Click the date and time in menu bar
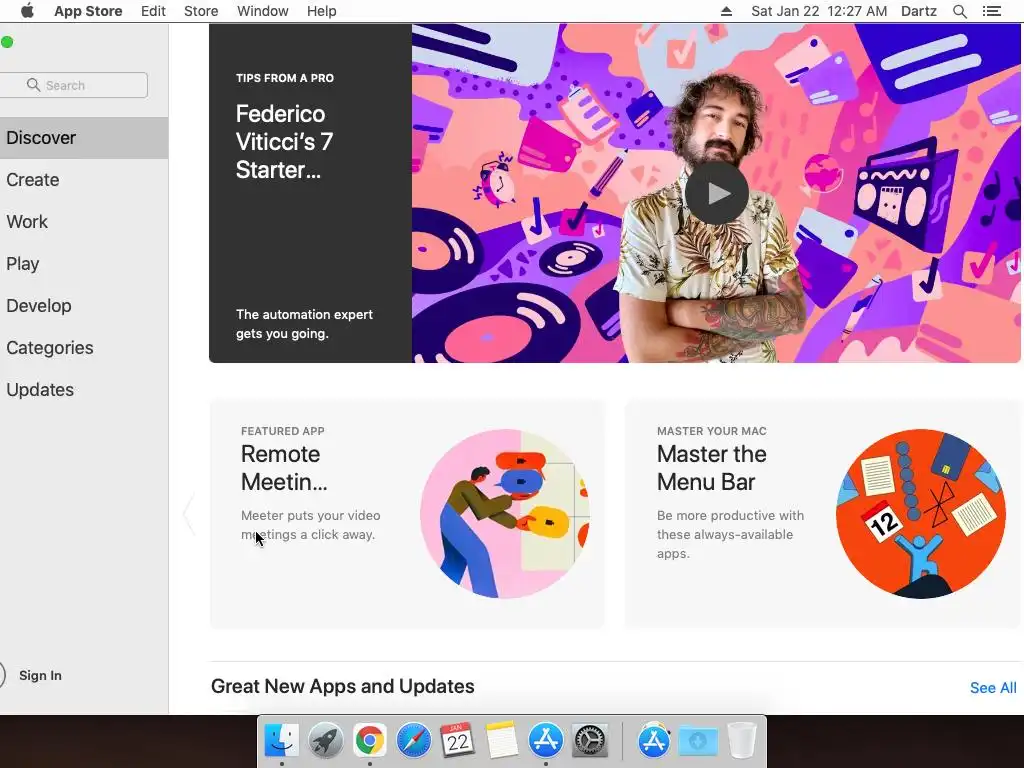 click(819, 11)
